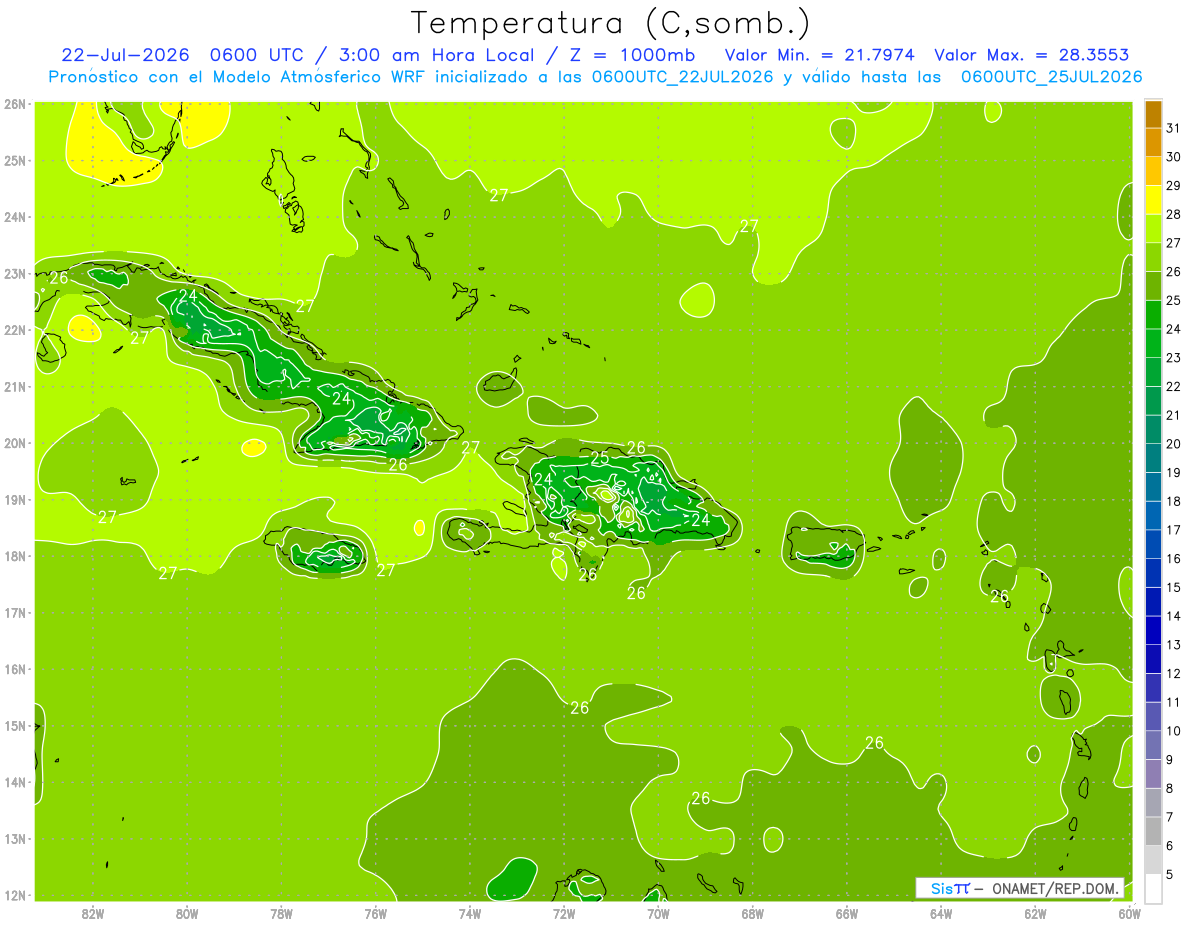
Task: Pick the light gray colorbar segment between 5 and 6
Action: tap(1153, 860)
